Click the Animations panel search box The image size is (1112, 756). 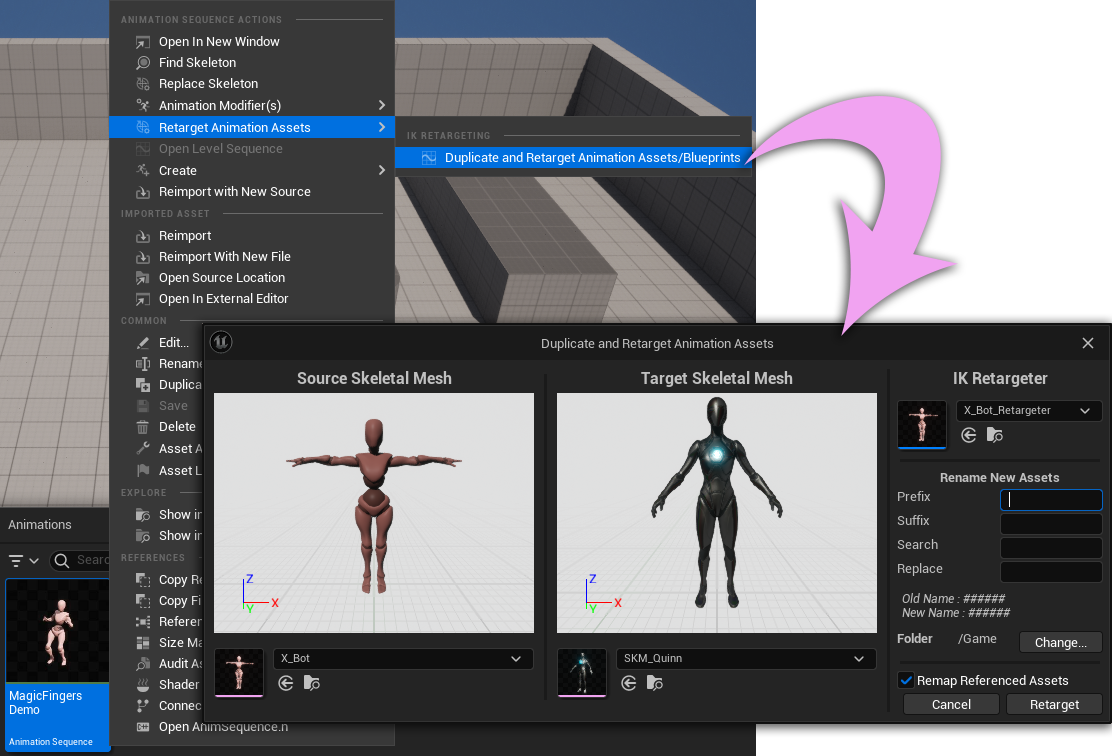(x=79, y=560)
